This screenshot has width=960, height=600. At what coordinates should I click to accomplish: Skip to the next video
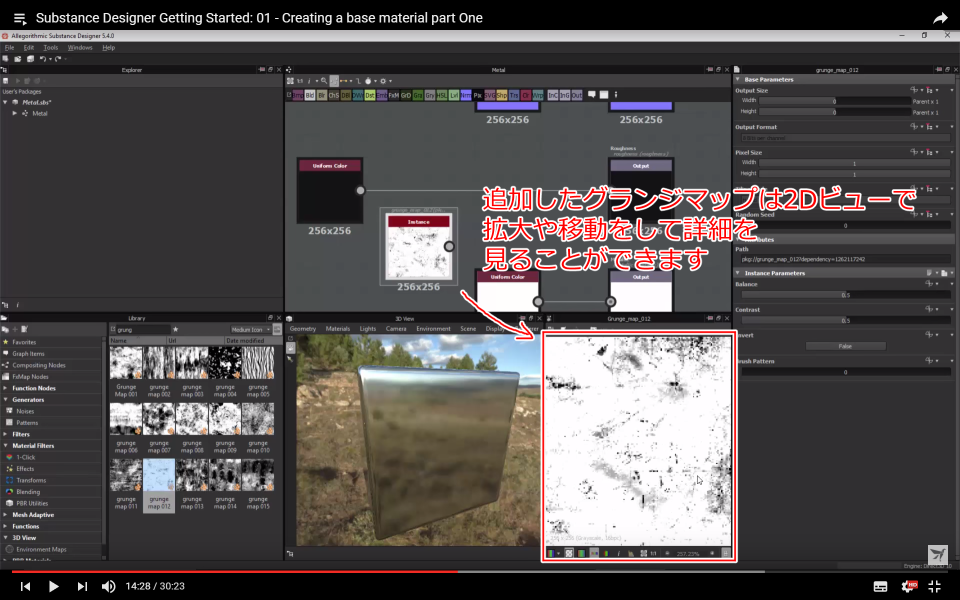click(82, 587)
